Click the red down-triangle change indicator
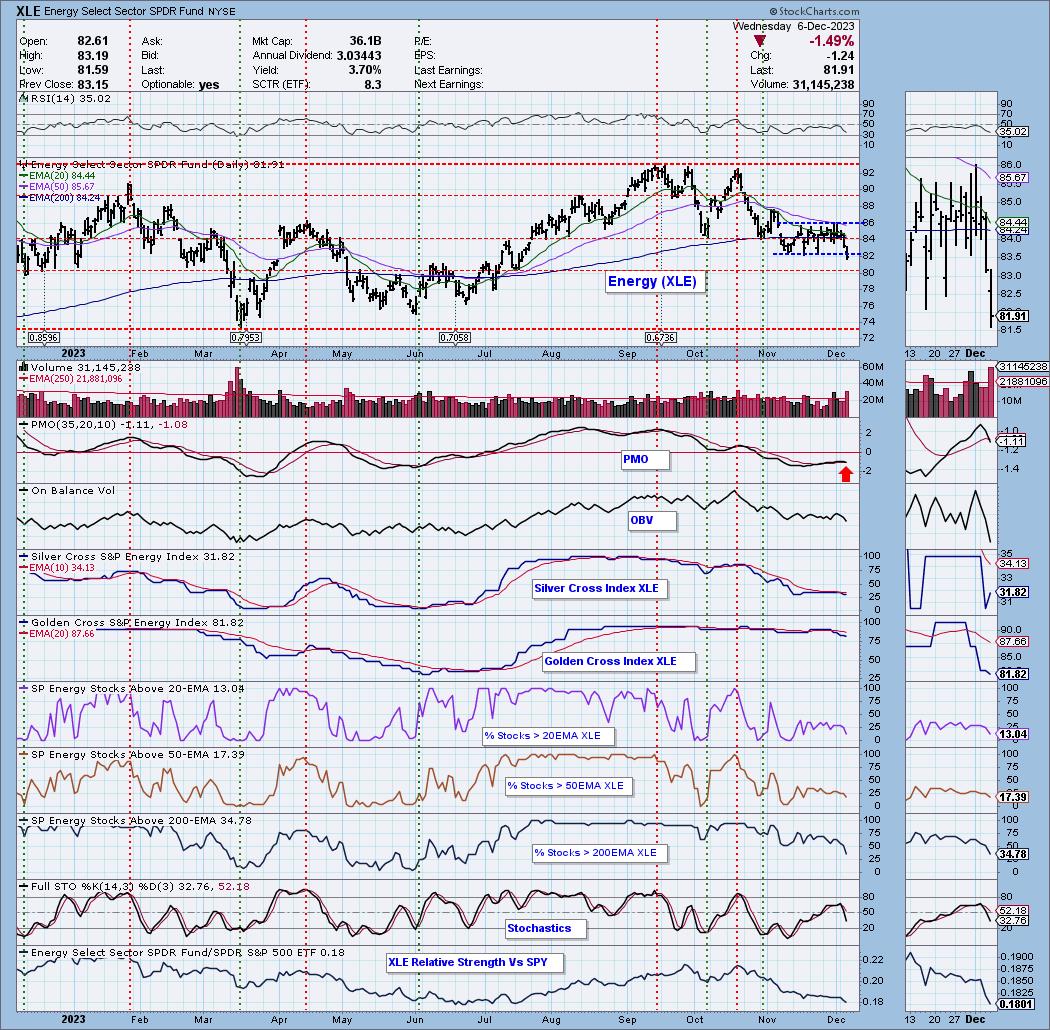This screenshot has height=1030, width=1050. 759,42
